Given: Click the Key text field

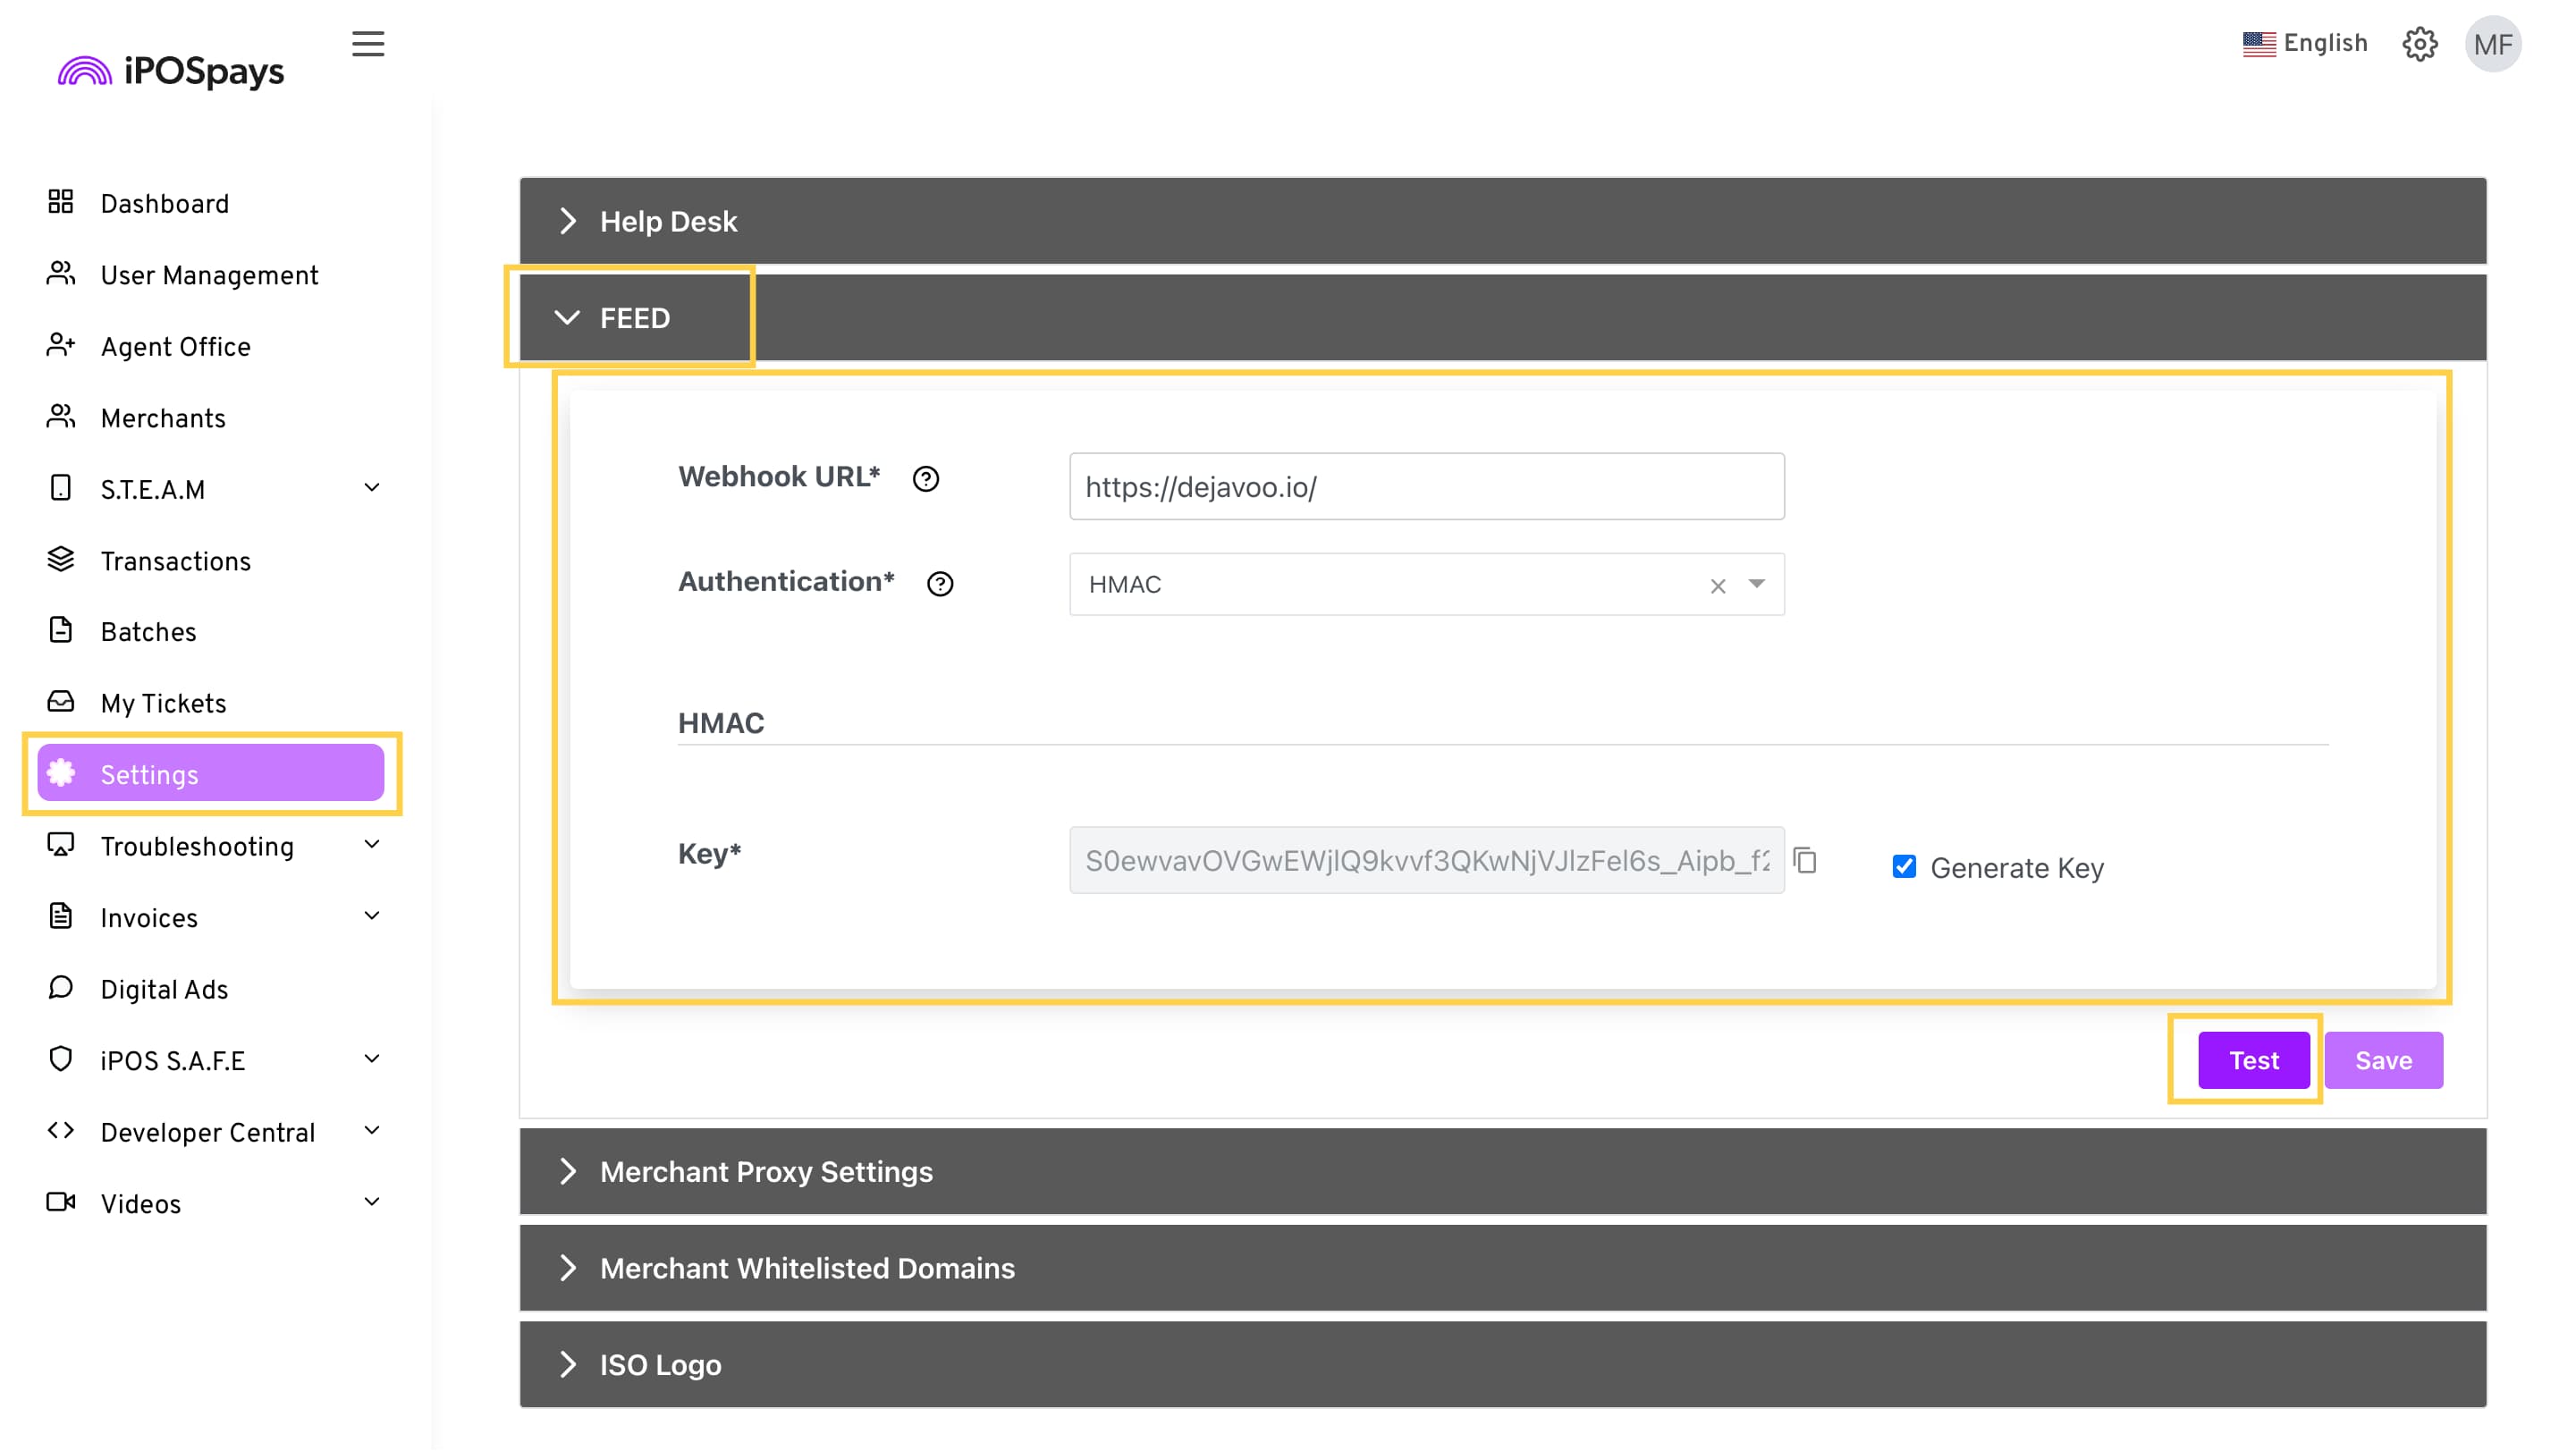Looking at the screenshot, I should pos(1426,860).
